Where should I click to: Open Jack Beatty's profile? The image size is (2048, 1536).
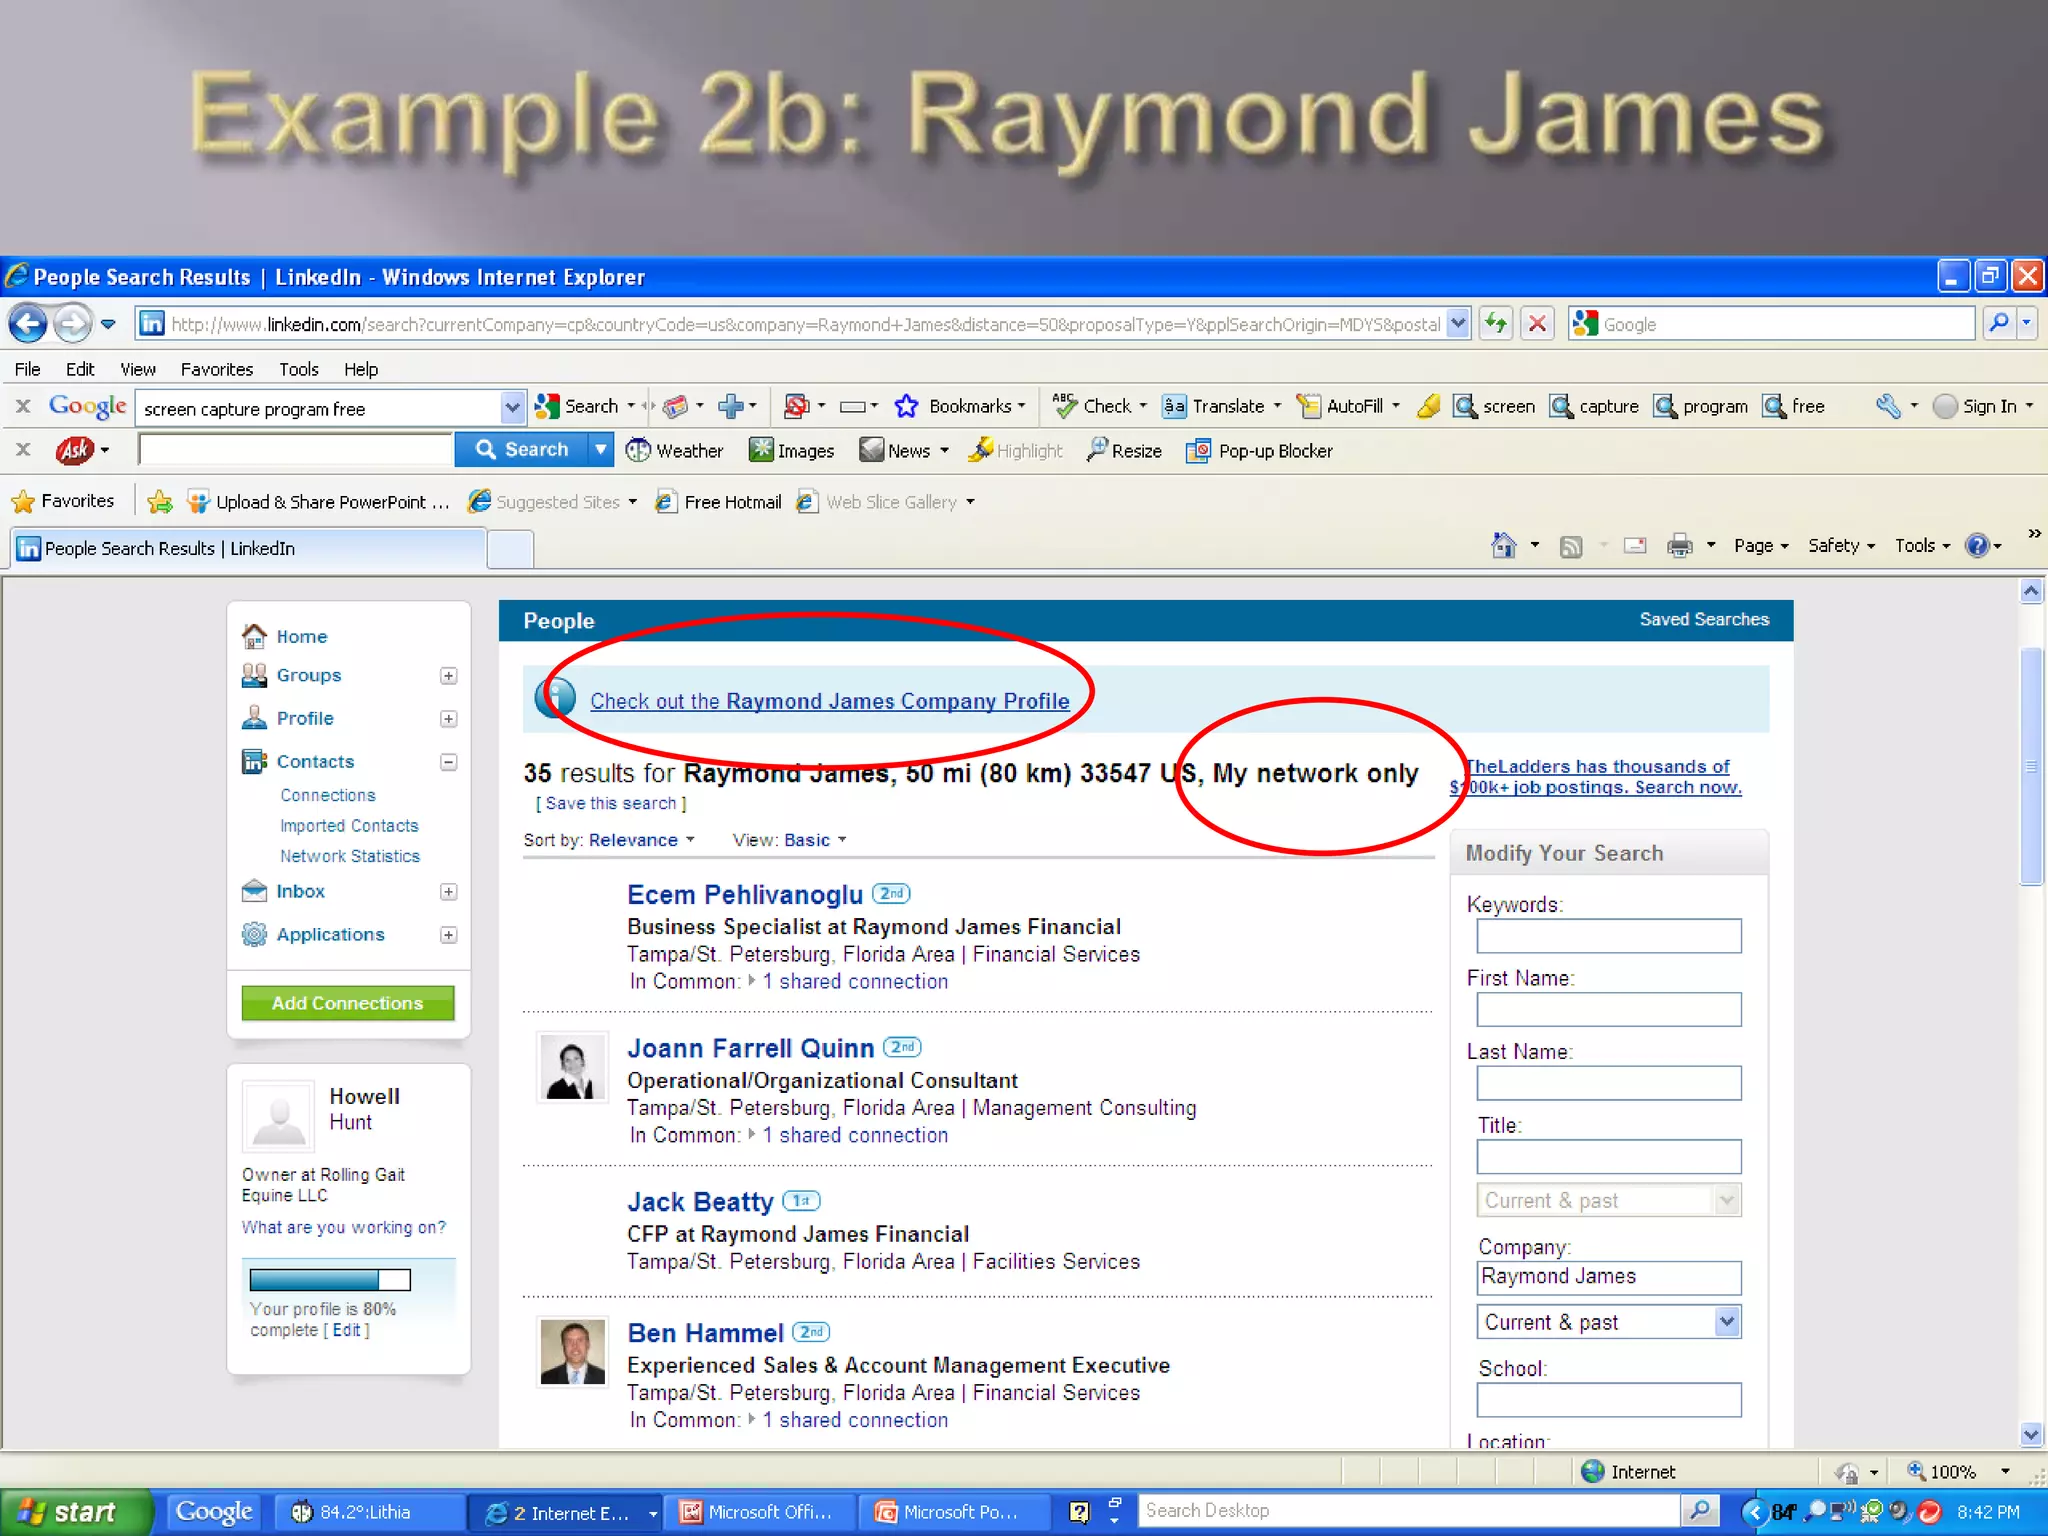click(x=700, y=1201)
